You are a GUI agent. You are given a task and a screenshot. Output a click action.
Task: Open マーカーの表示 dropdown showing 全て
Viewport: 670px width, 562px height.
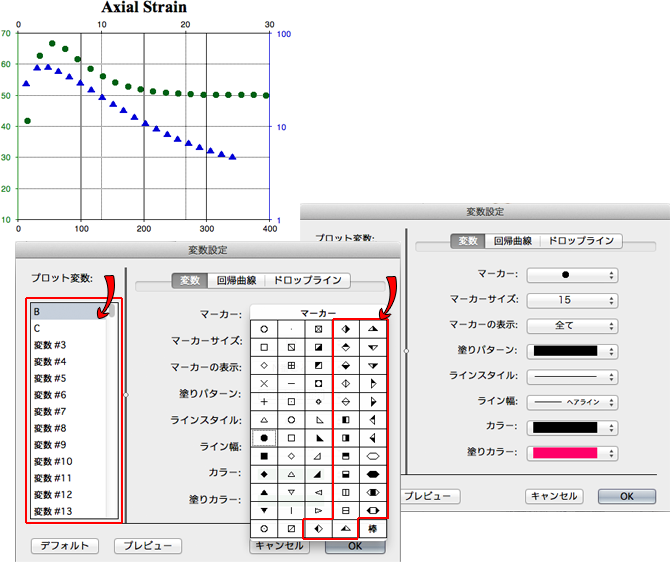(x=572, y=326)
